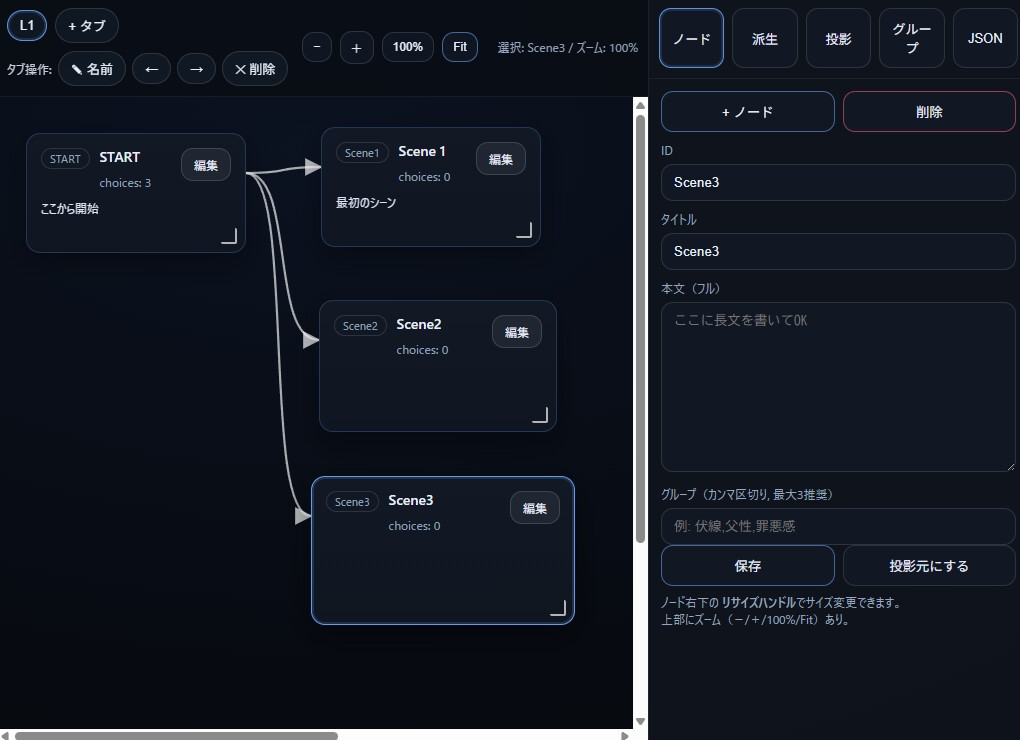1020x740 pixels.
Task: Move the tab left with the ← arrow icon
Action: tap(151, 69)
